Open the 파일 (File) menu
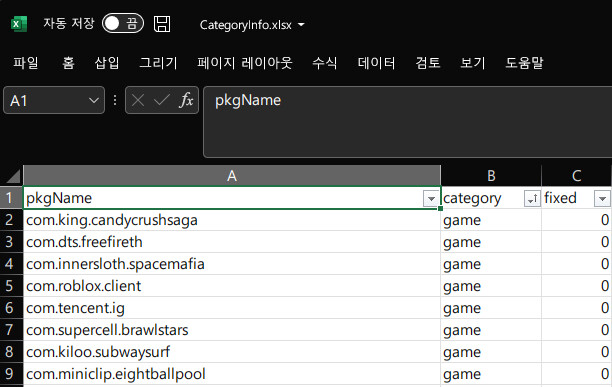Image resolution: width=612 pixels, height=387 pixels. pyautogui.click(x=26, y=62)
